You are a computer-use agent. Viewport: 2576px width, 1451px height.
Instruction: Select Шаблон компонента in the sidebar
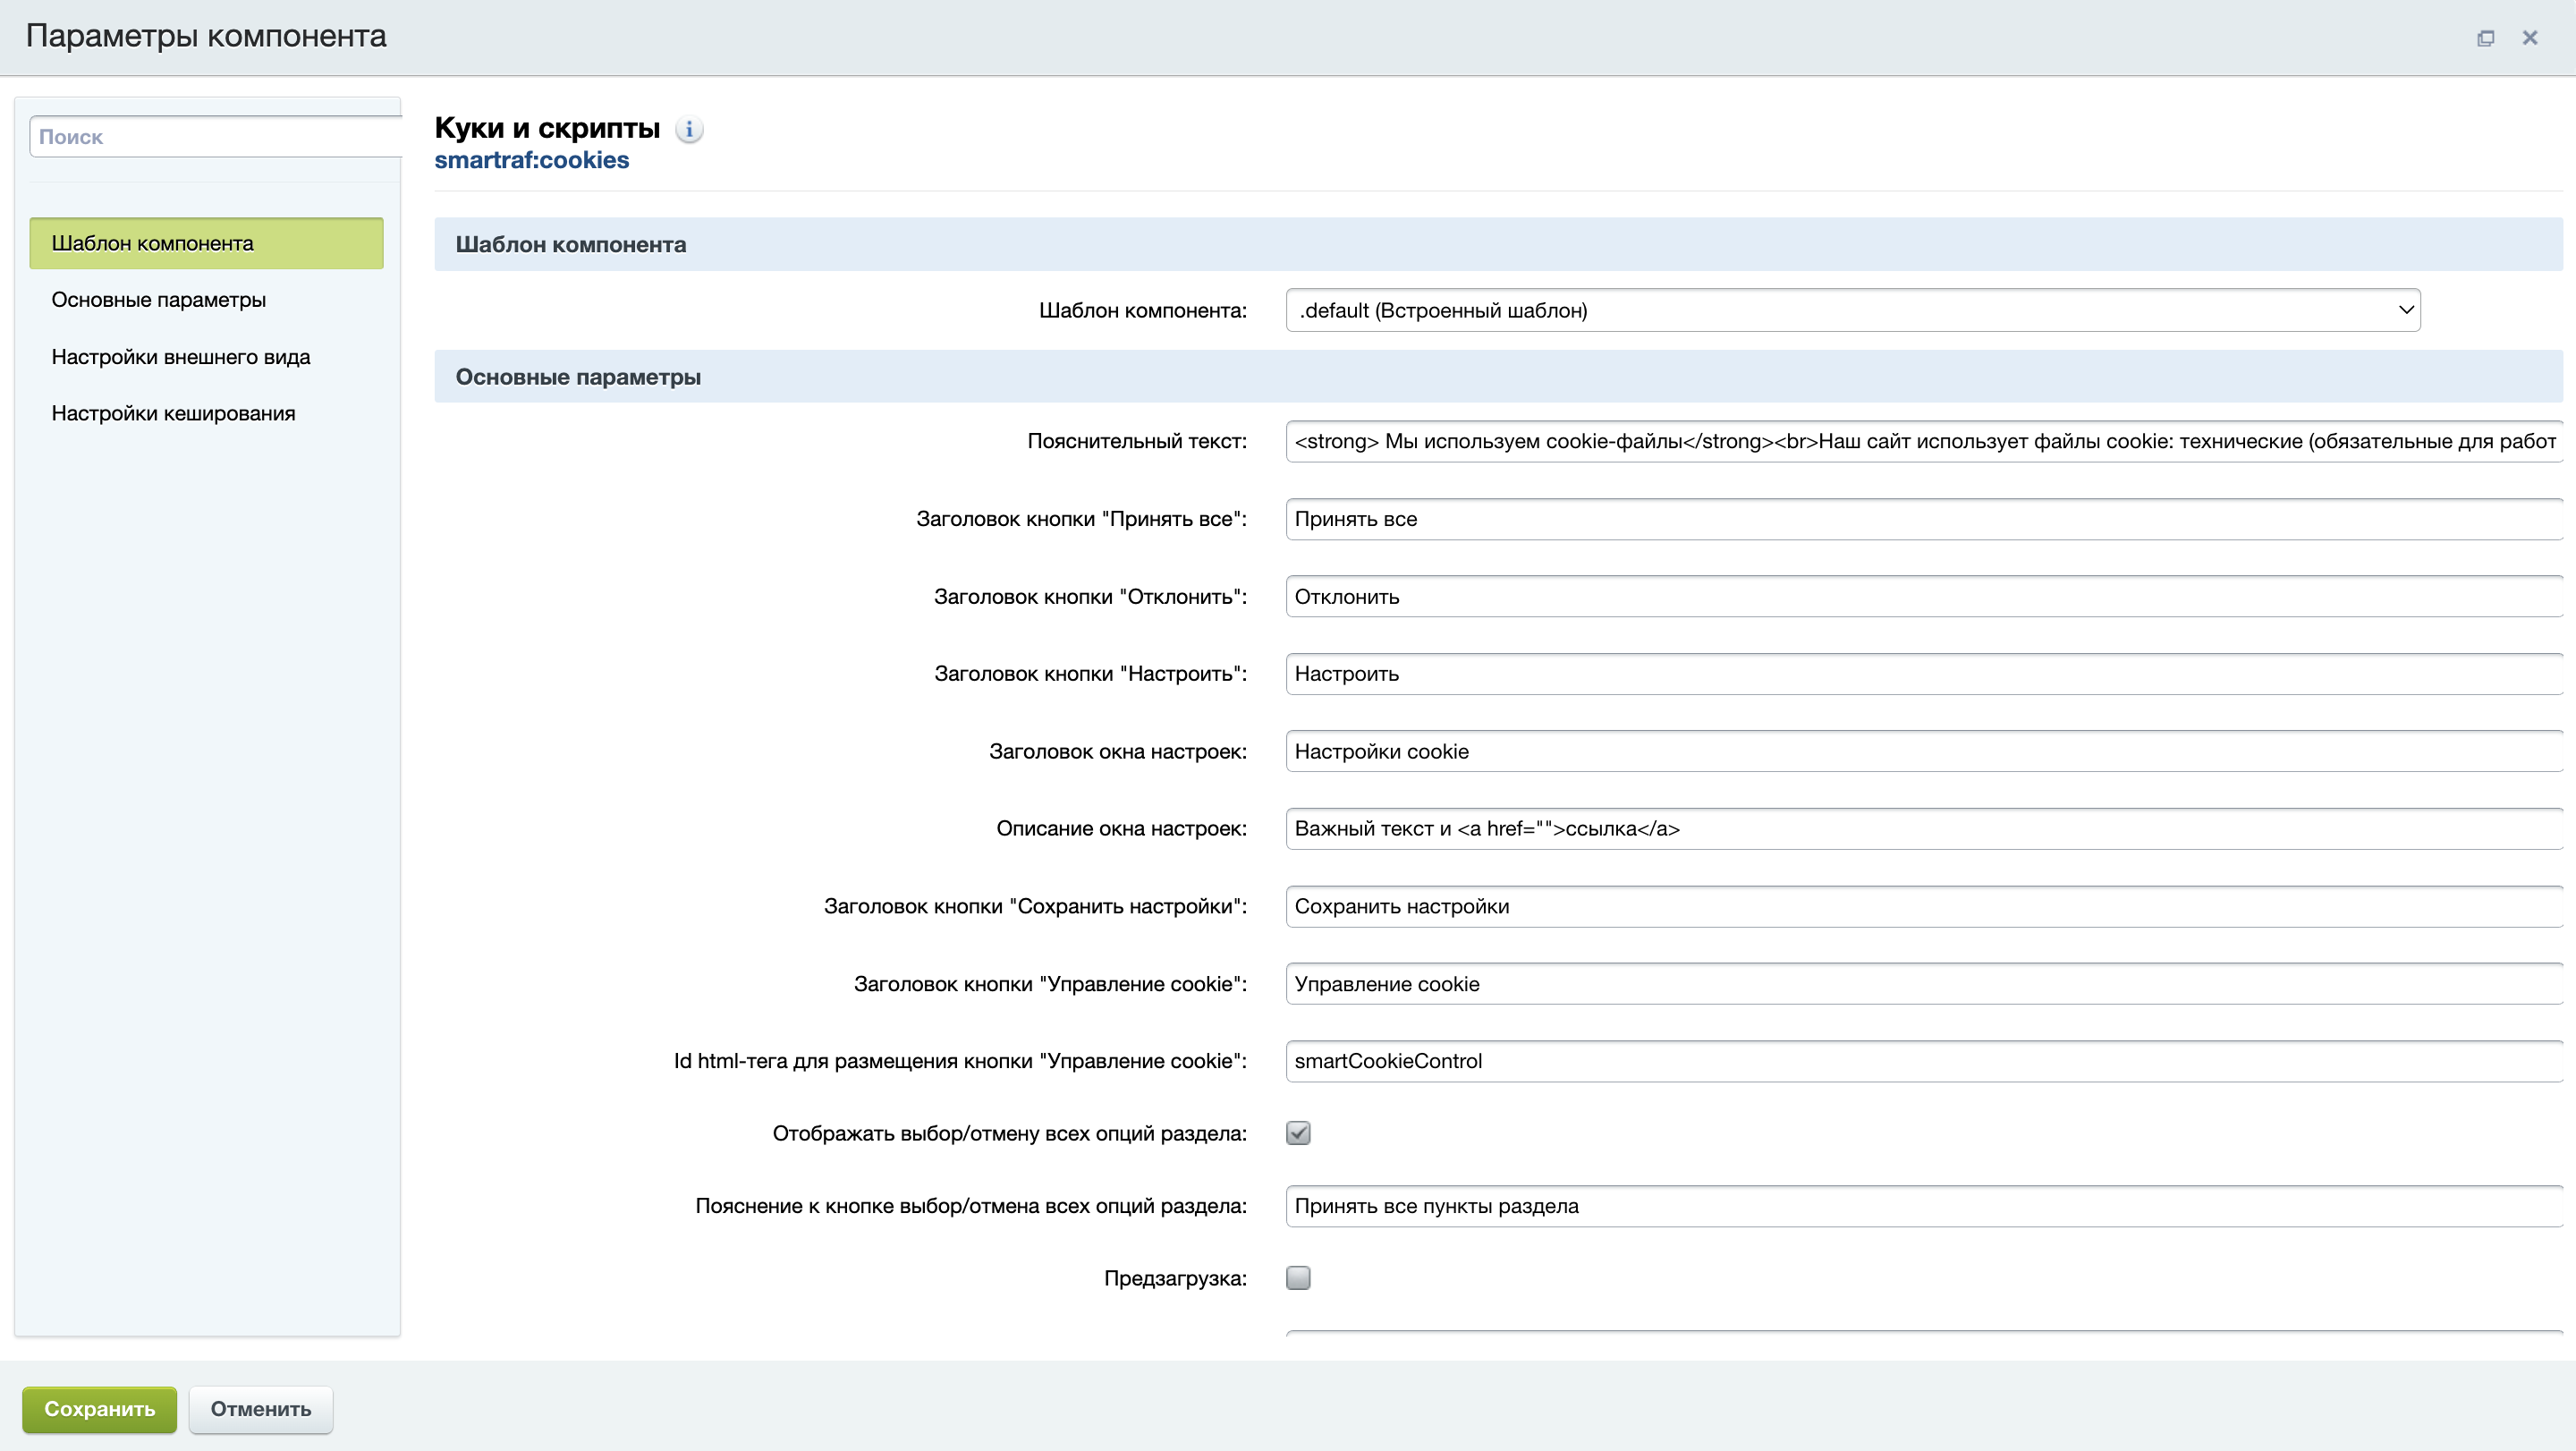(206, 243)
